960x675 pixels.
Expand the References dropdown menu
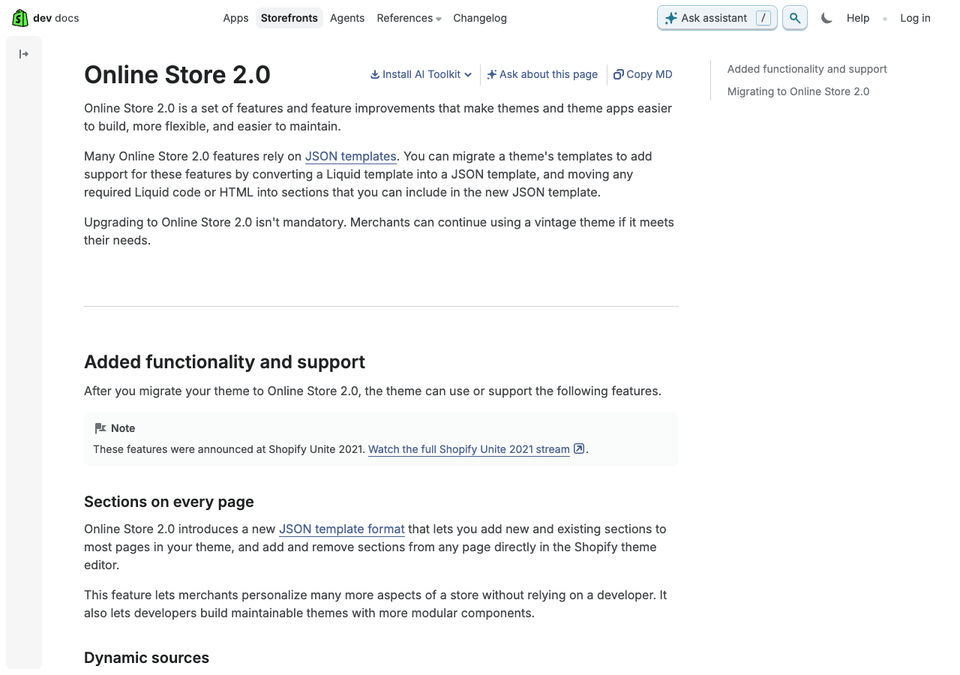tap(408, 18)
